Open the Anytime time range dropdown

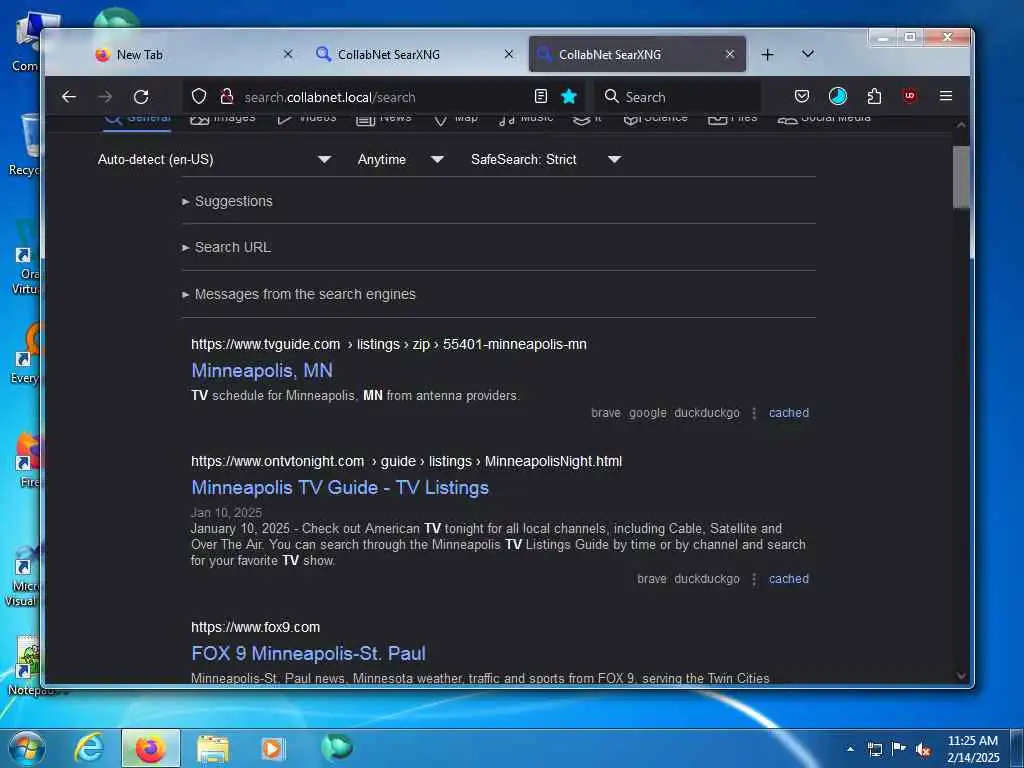tap(400, 159)
